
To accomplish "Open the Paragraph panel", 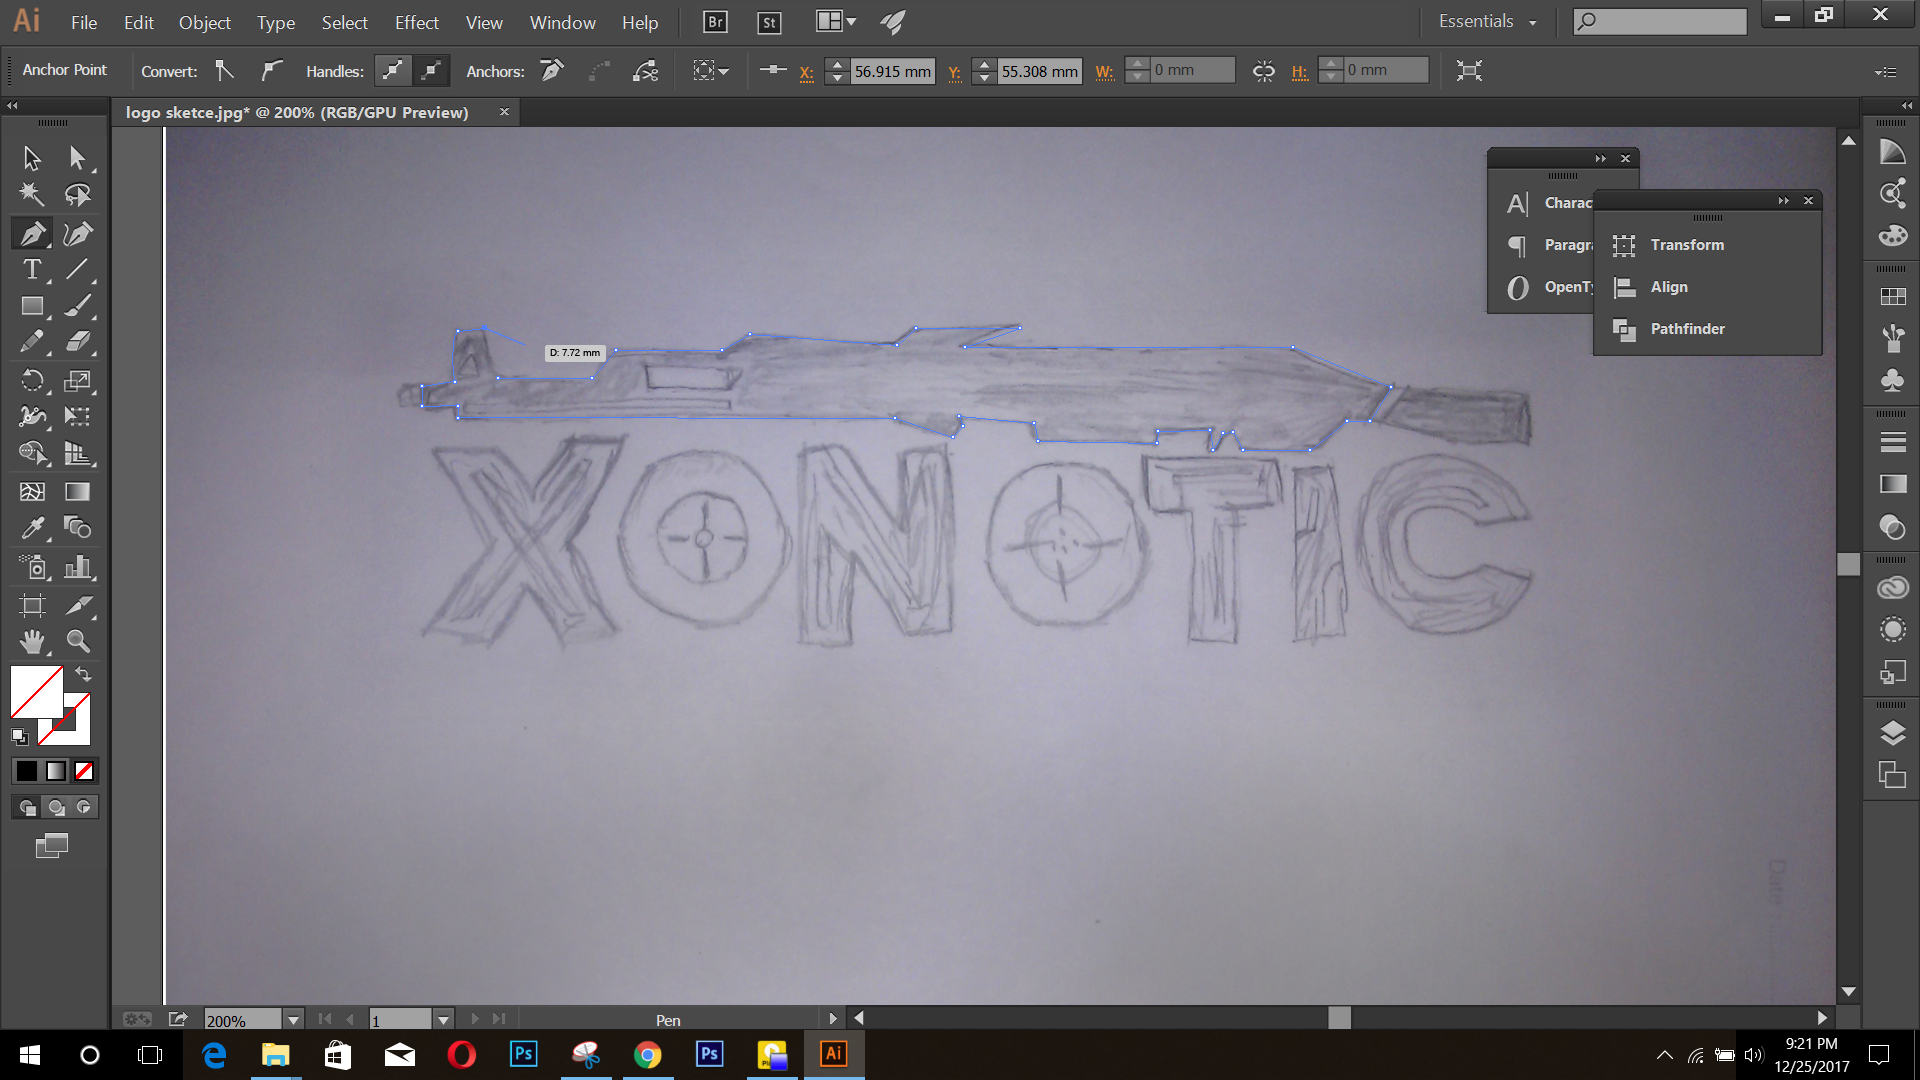I will [x=1548, y=245].
